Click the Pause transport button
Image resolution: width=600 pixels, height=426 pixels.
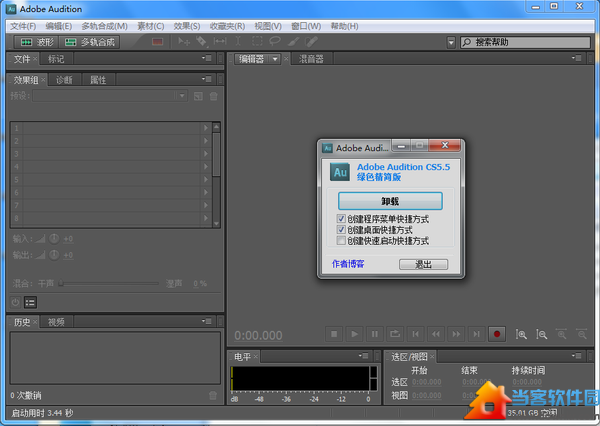(x=375, y=334)
